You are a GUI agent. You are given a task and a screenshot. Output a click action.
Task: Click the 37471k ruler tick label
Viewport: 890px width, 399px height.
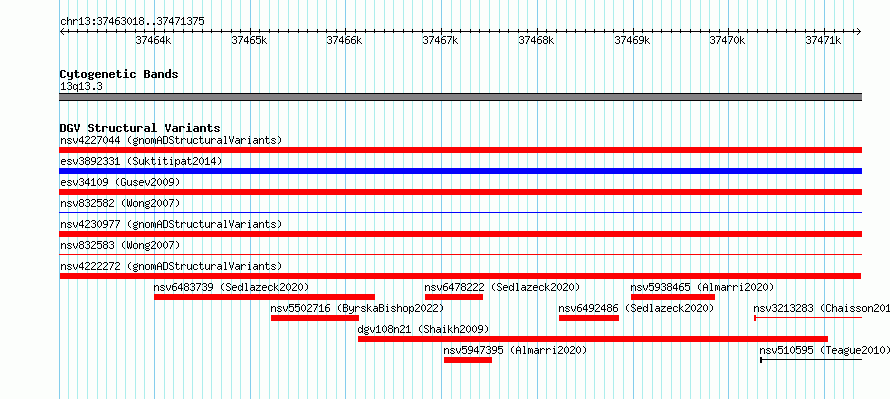point(824,40)
